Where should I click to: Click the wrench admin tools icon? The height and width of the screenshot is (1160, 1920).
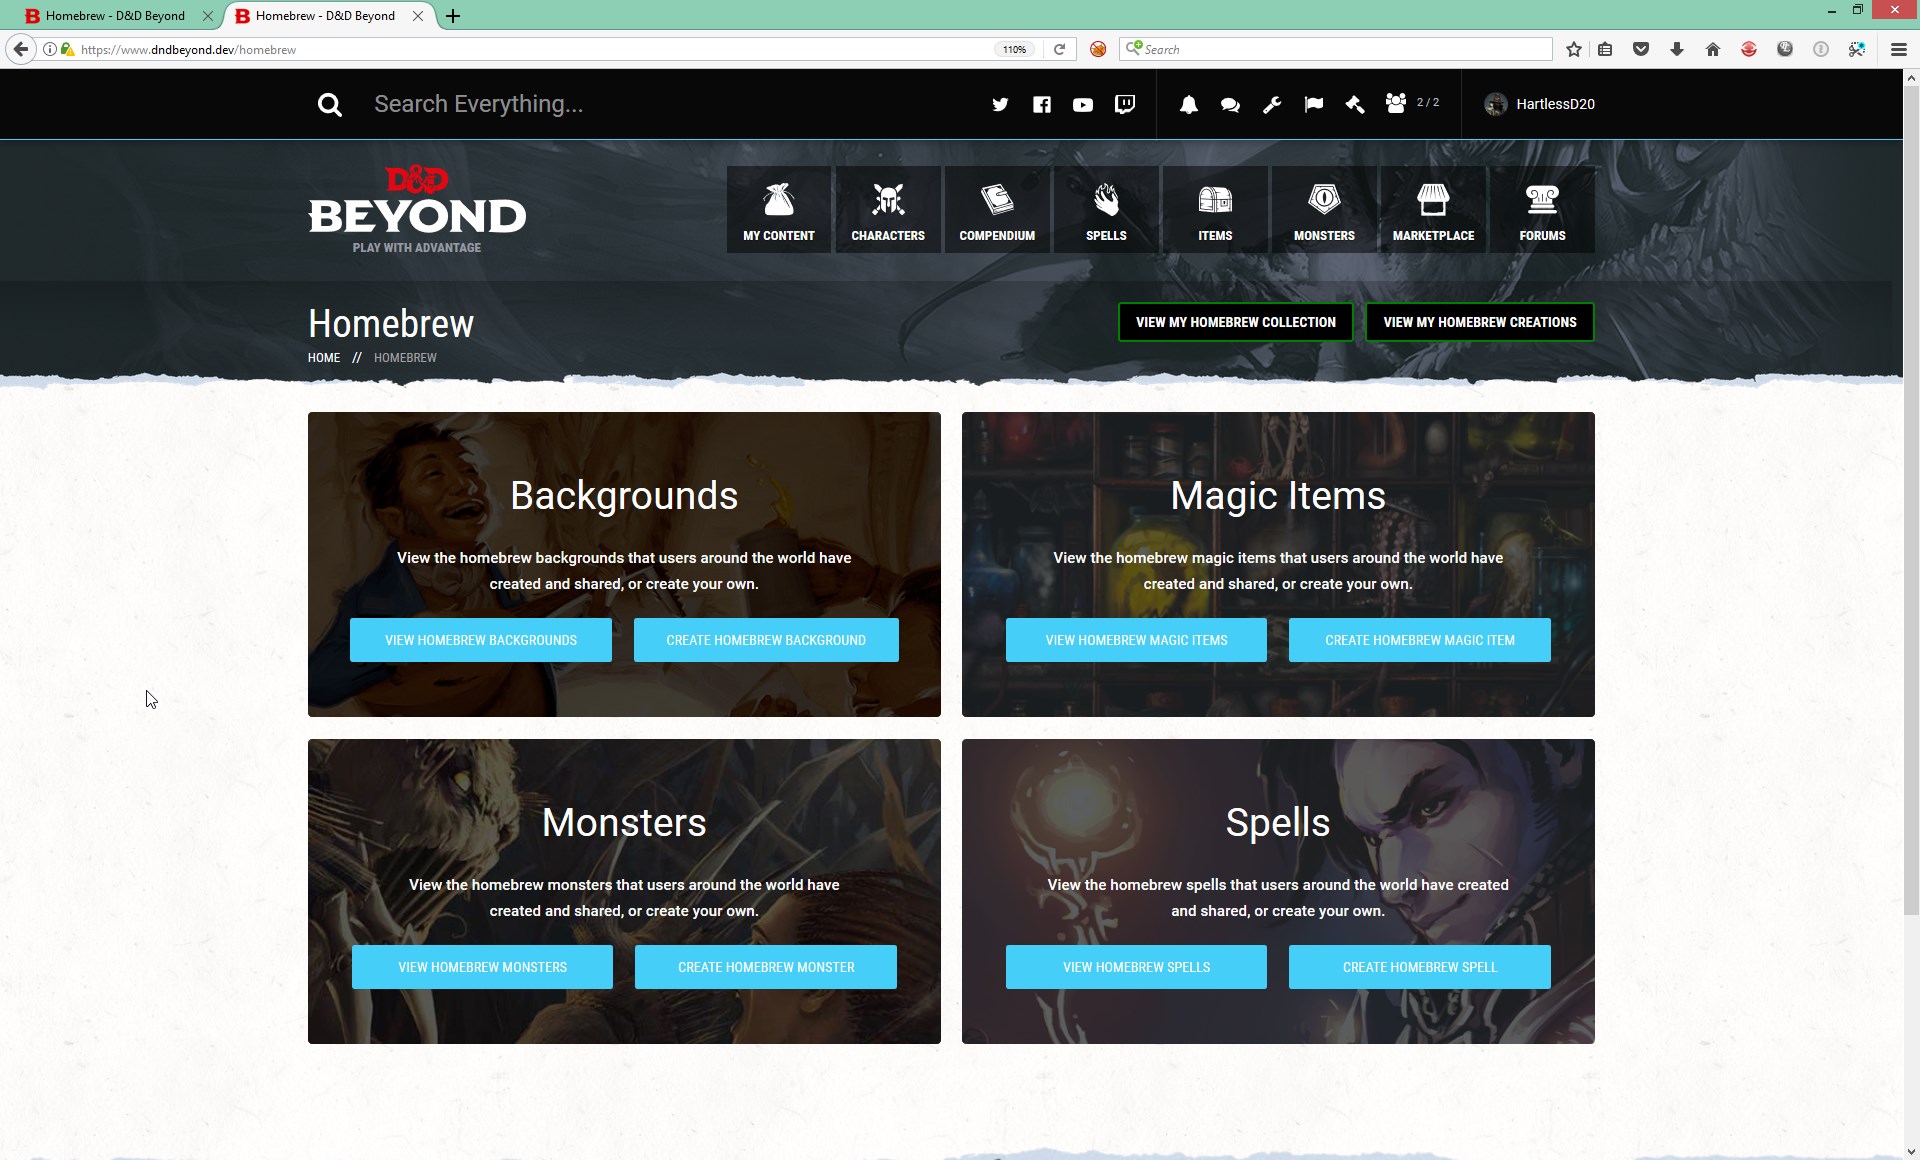point(1272,104)
